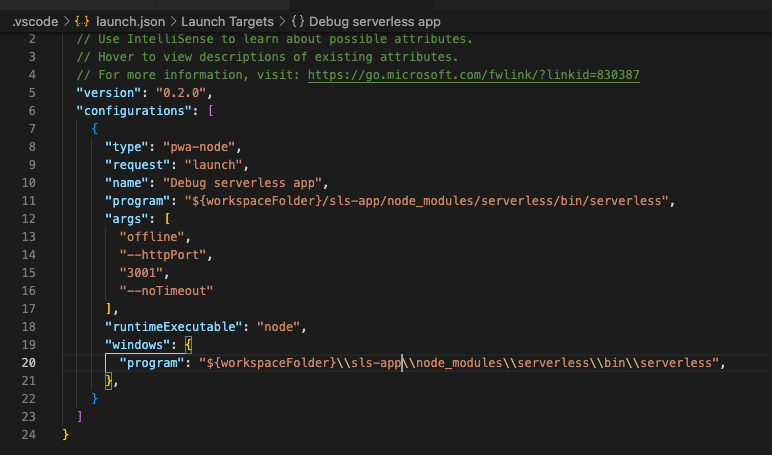Click the "program" key on line 20

pos(152,363)
